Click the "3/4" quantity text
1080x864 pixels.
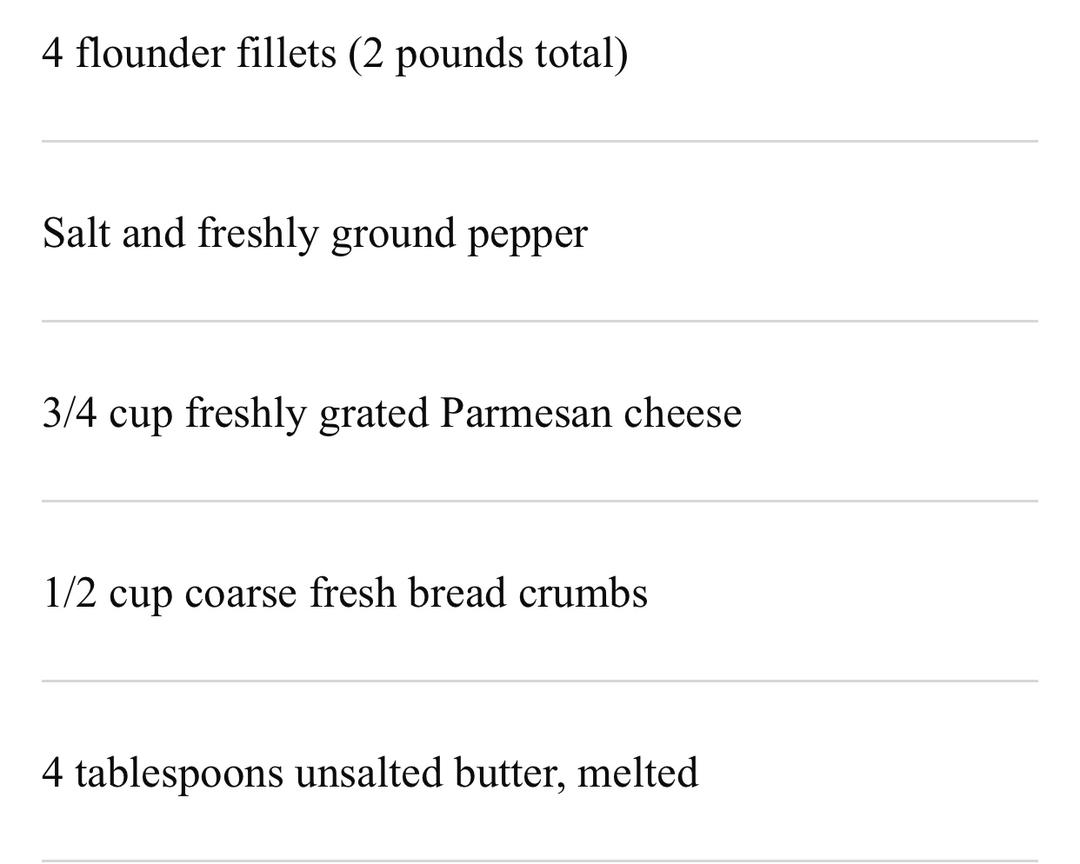(70, 413)
